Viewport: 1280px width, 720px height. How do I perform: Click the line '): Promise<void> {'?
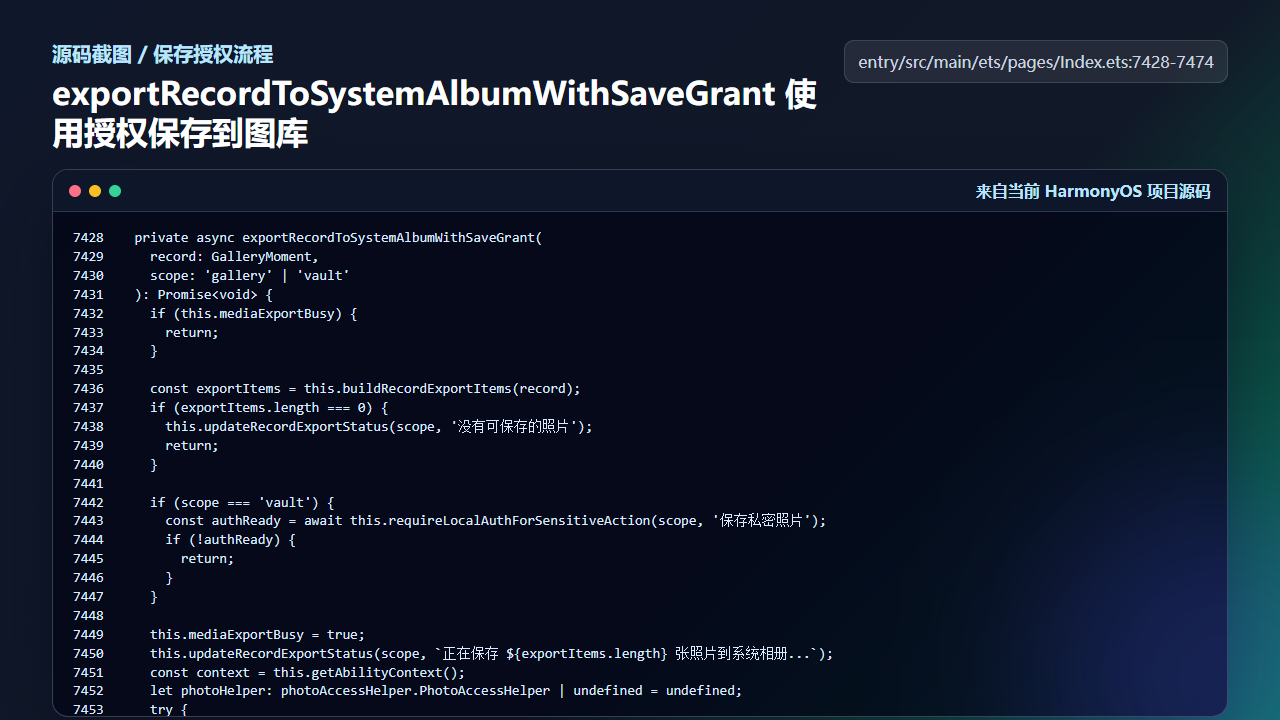203,295
